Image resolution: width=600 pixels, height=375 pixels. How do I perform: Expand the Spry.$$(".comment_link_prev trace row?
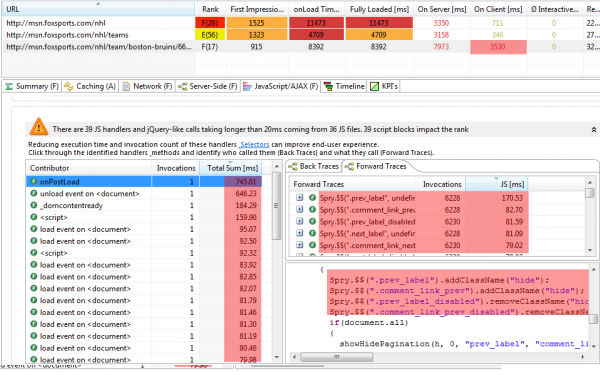(x=300, y=210)
